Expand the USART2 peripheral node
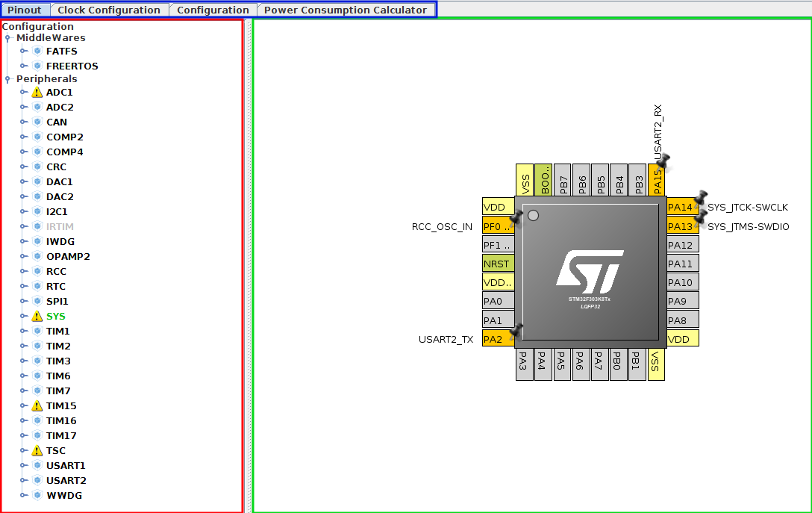The height and width of the screenshot is (513, 812). point(23,481)
